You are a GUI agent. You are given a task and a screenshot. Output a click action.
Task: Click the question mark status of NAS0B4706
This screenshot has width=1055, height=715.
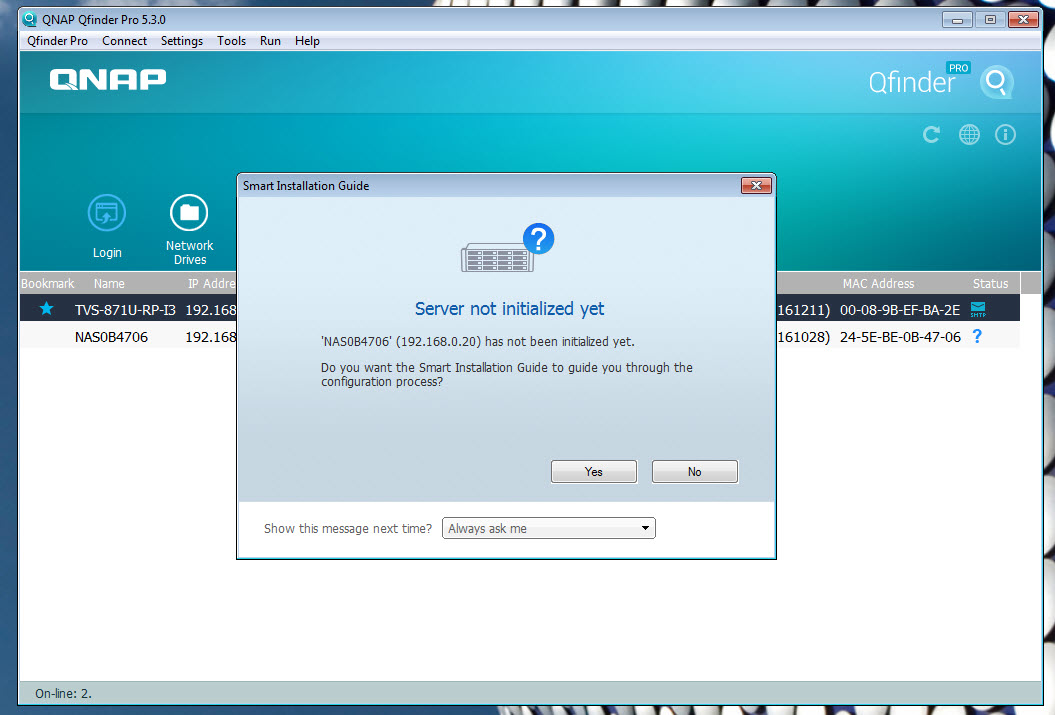(x=977, y=336)
